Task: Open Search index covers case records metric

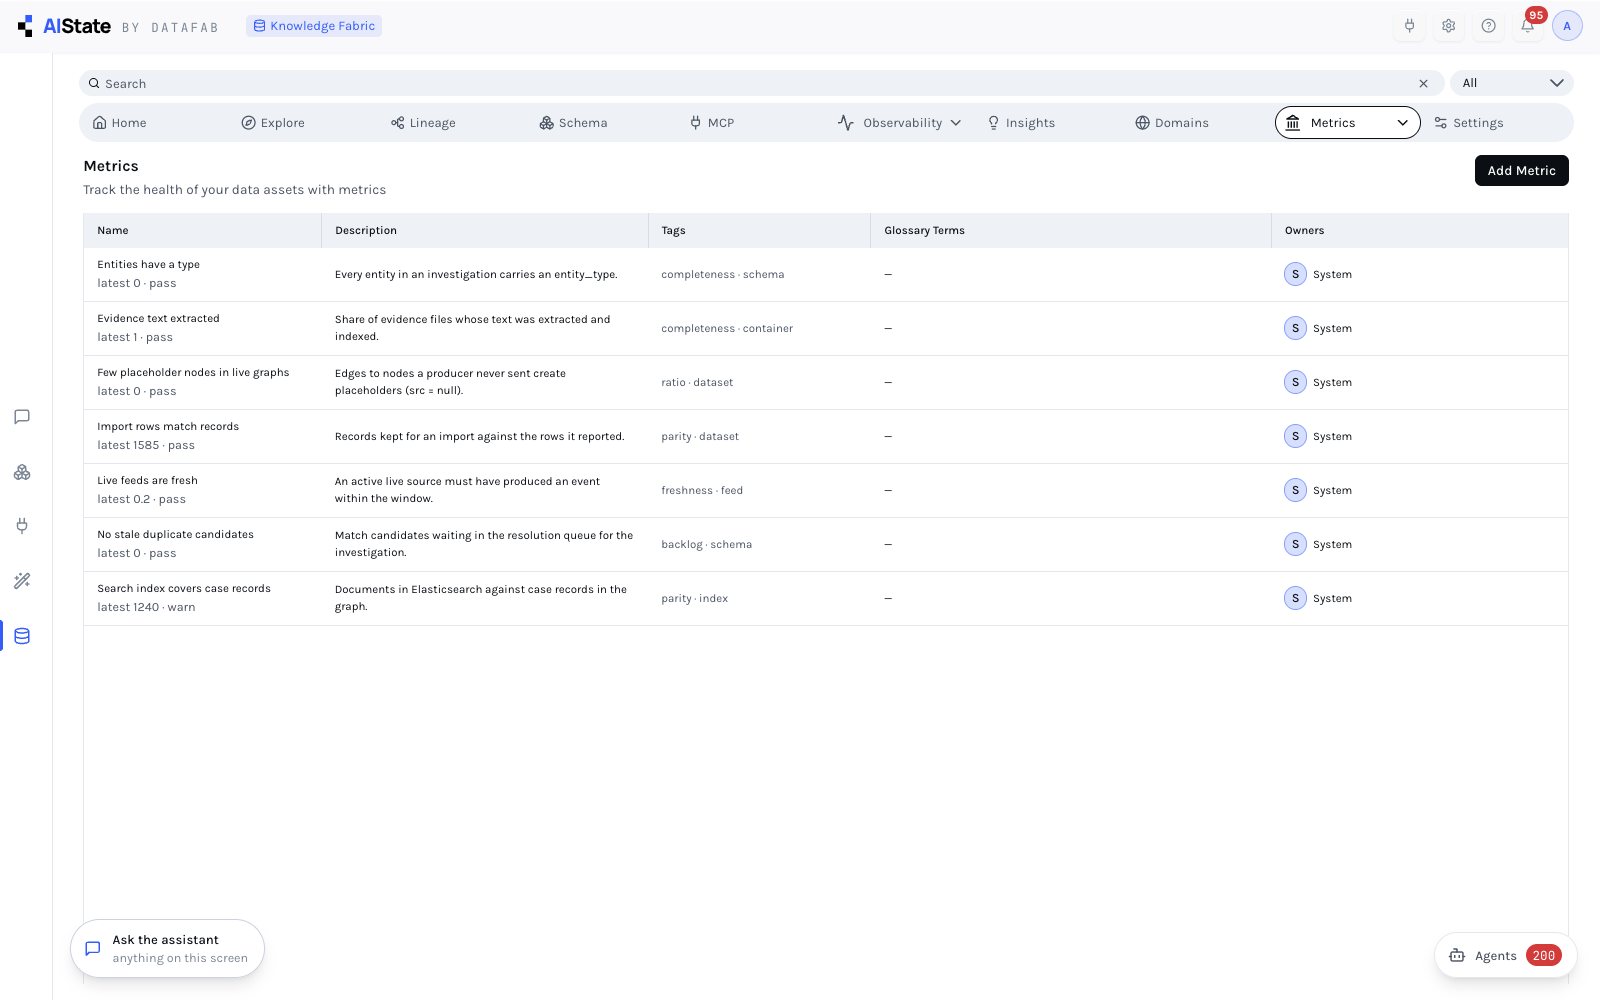Action: [x=184, y=589]
